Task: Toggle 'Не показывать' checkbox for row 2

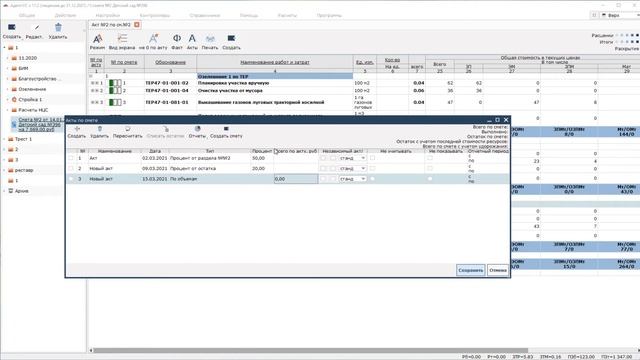Action: pyautogui.click(x=430, y=168)
